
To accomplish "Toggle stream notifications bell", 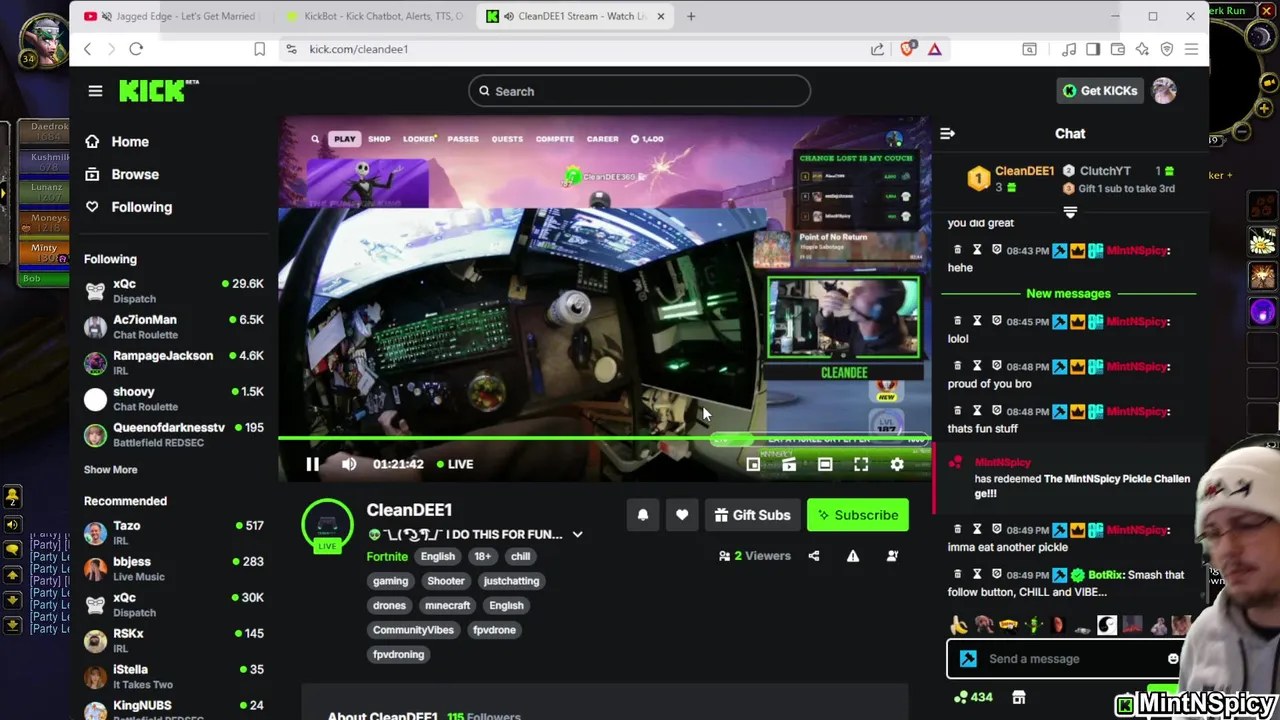I will click(x=643, y=515).
